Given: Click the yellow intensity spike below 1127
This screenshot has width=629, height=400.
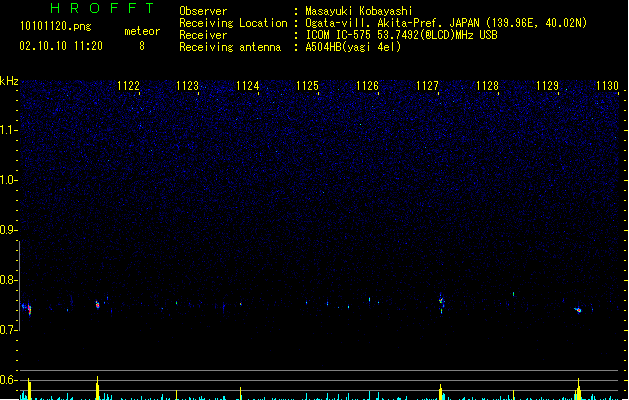Looking at the screenshot, I should (x=440, y=392).
